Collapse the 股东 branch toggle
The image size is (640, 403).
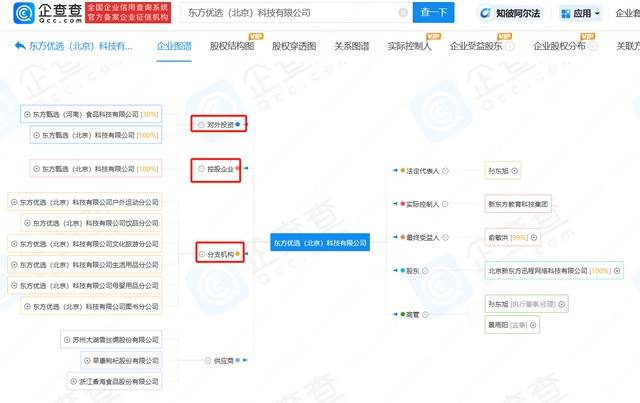click(425, 271)
